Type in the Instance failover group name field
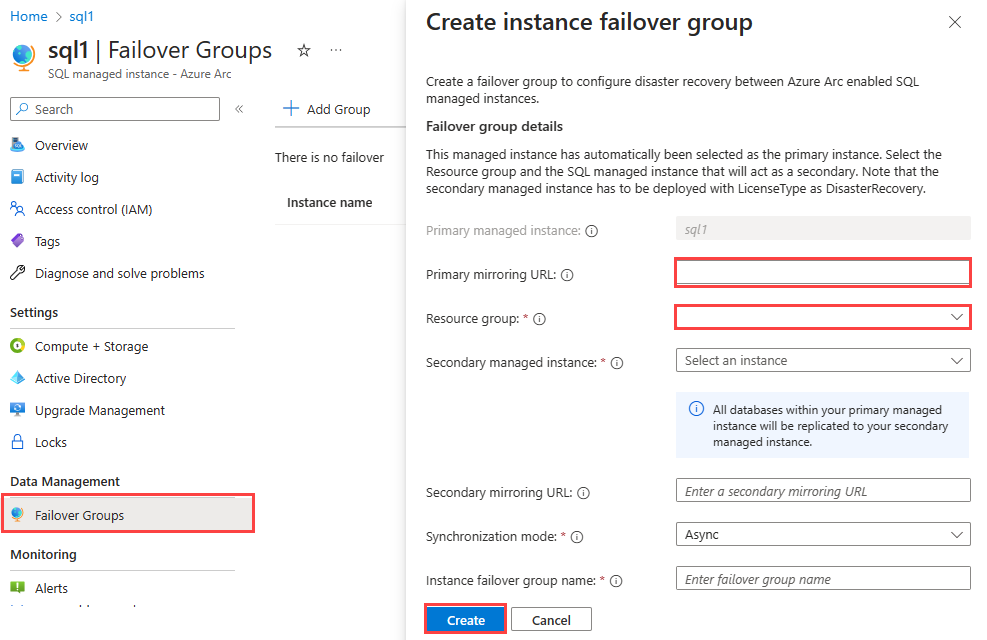Image resolution: width=987 pixels, height=640 pixels. [x=822, y=578]
